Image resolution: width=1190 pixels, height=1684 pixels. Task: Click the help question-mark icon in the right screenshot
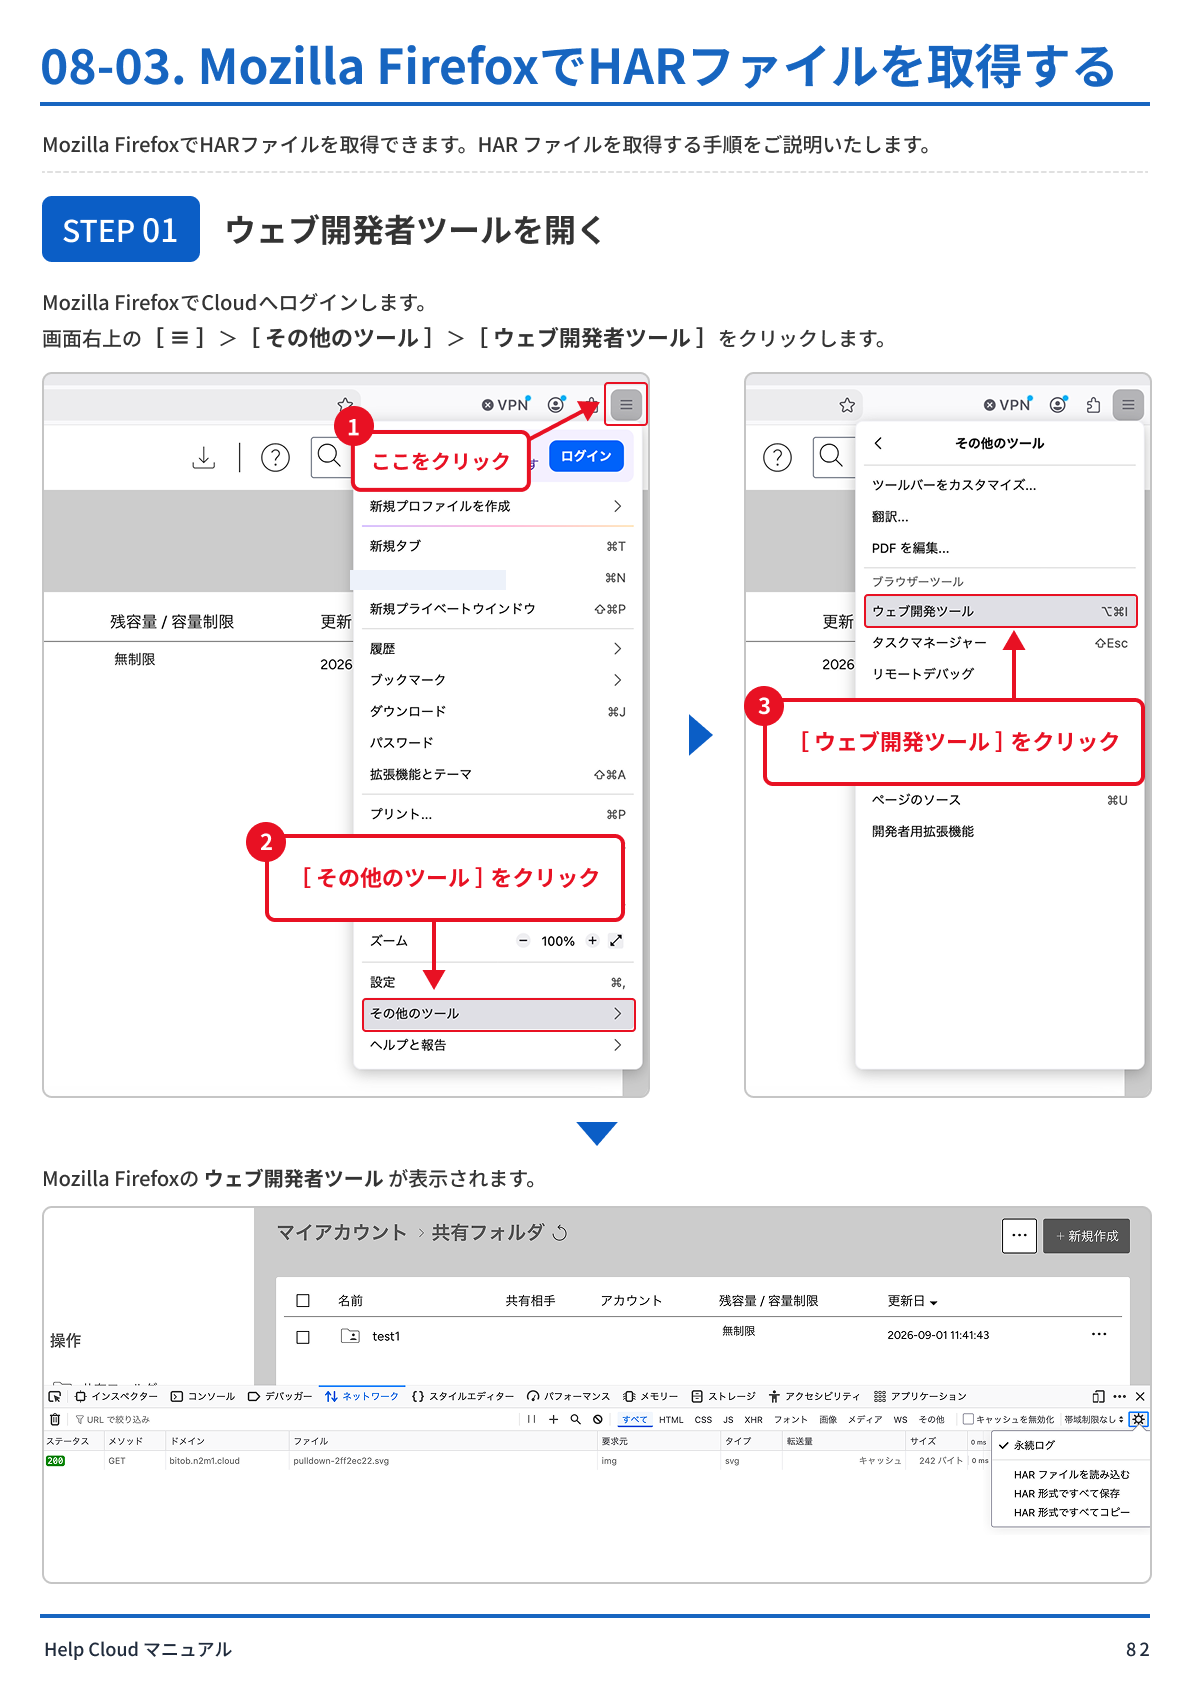click(x=777, y=457)
